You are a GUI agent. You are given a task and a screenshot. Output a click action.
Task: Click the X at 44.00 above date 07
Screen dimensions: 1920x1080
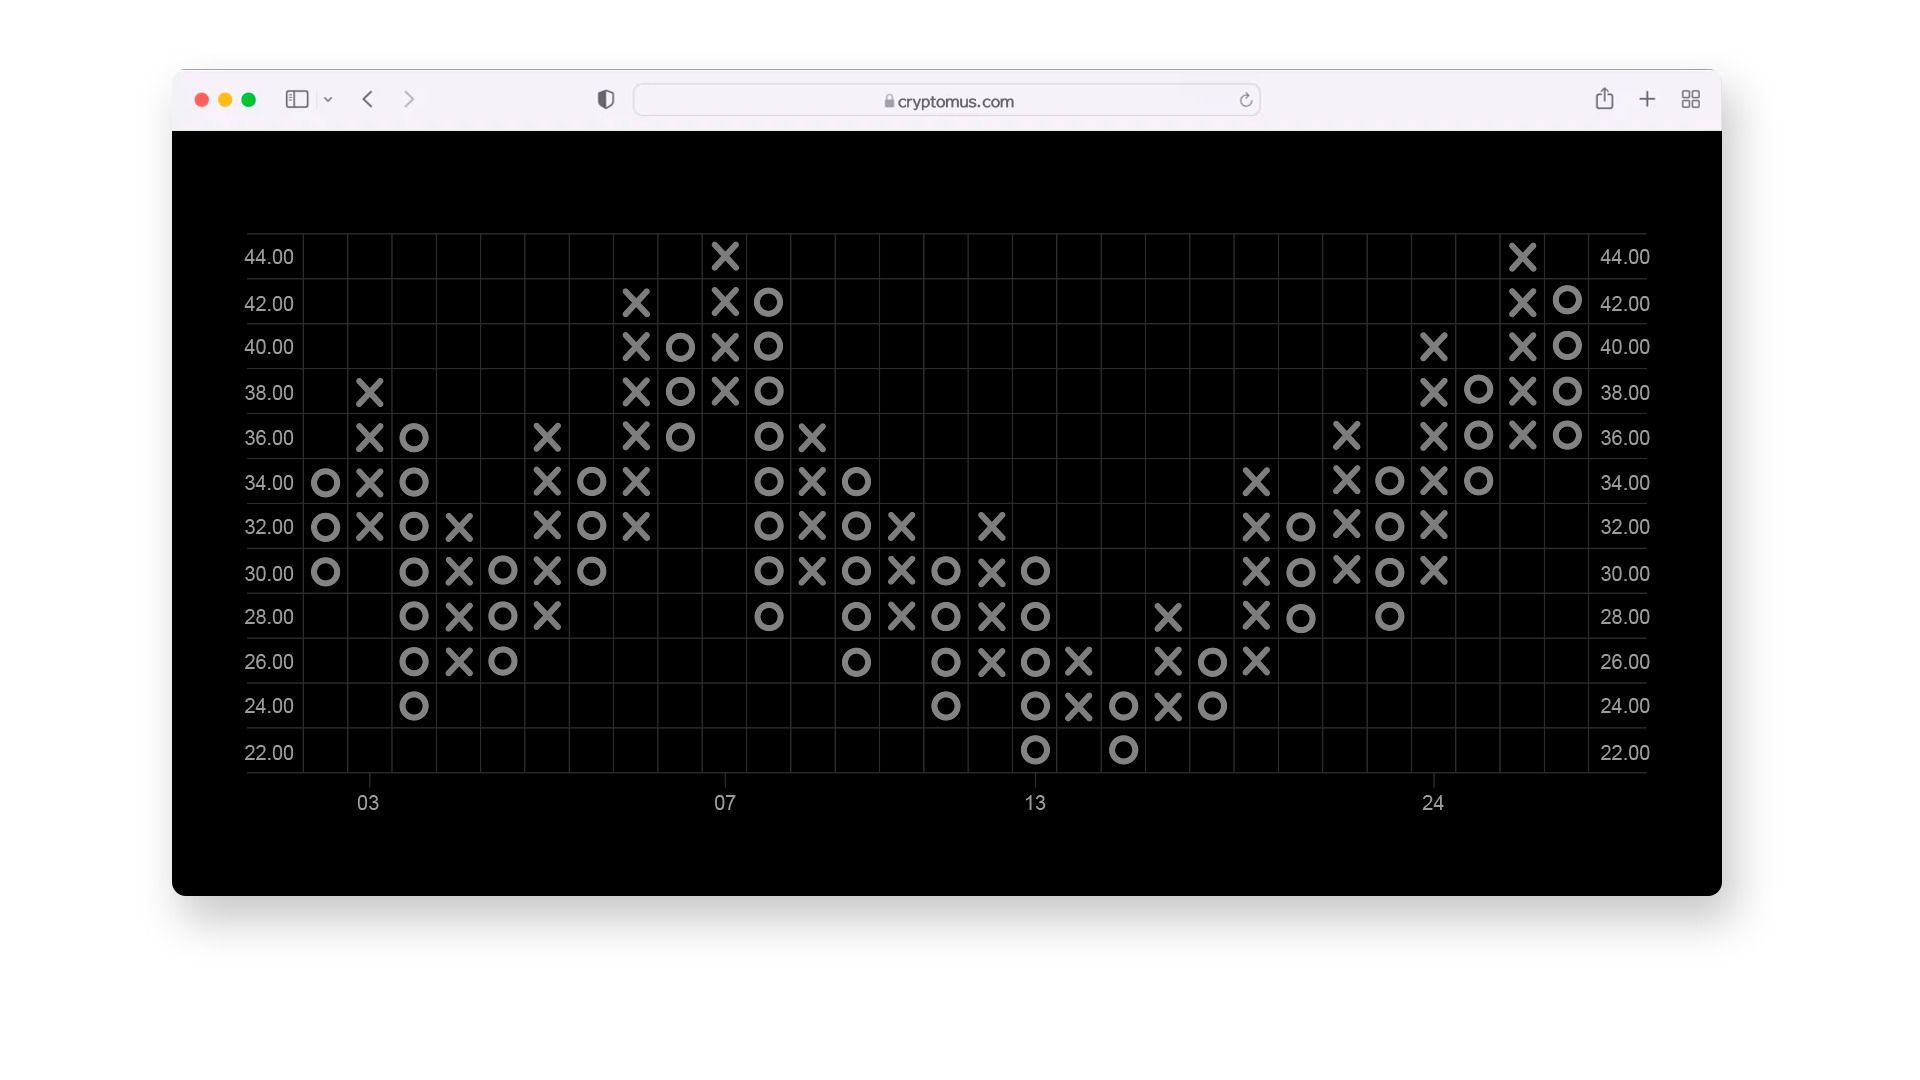coord(725,257)
